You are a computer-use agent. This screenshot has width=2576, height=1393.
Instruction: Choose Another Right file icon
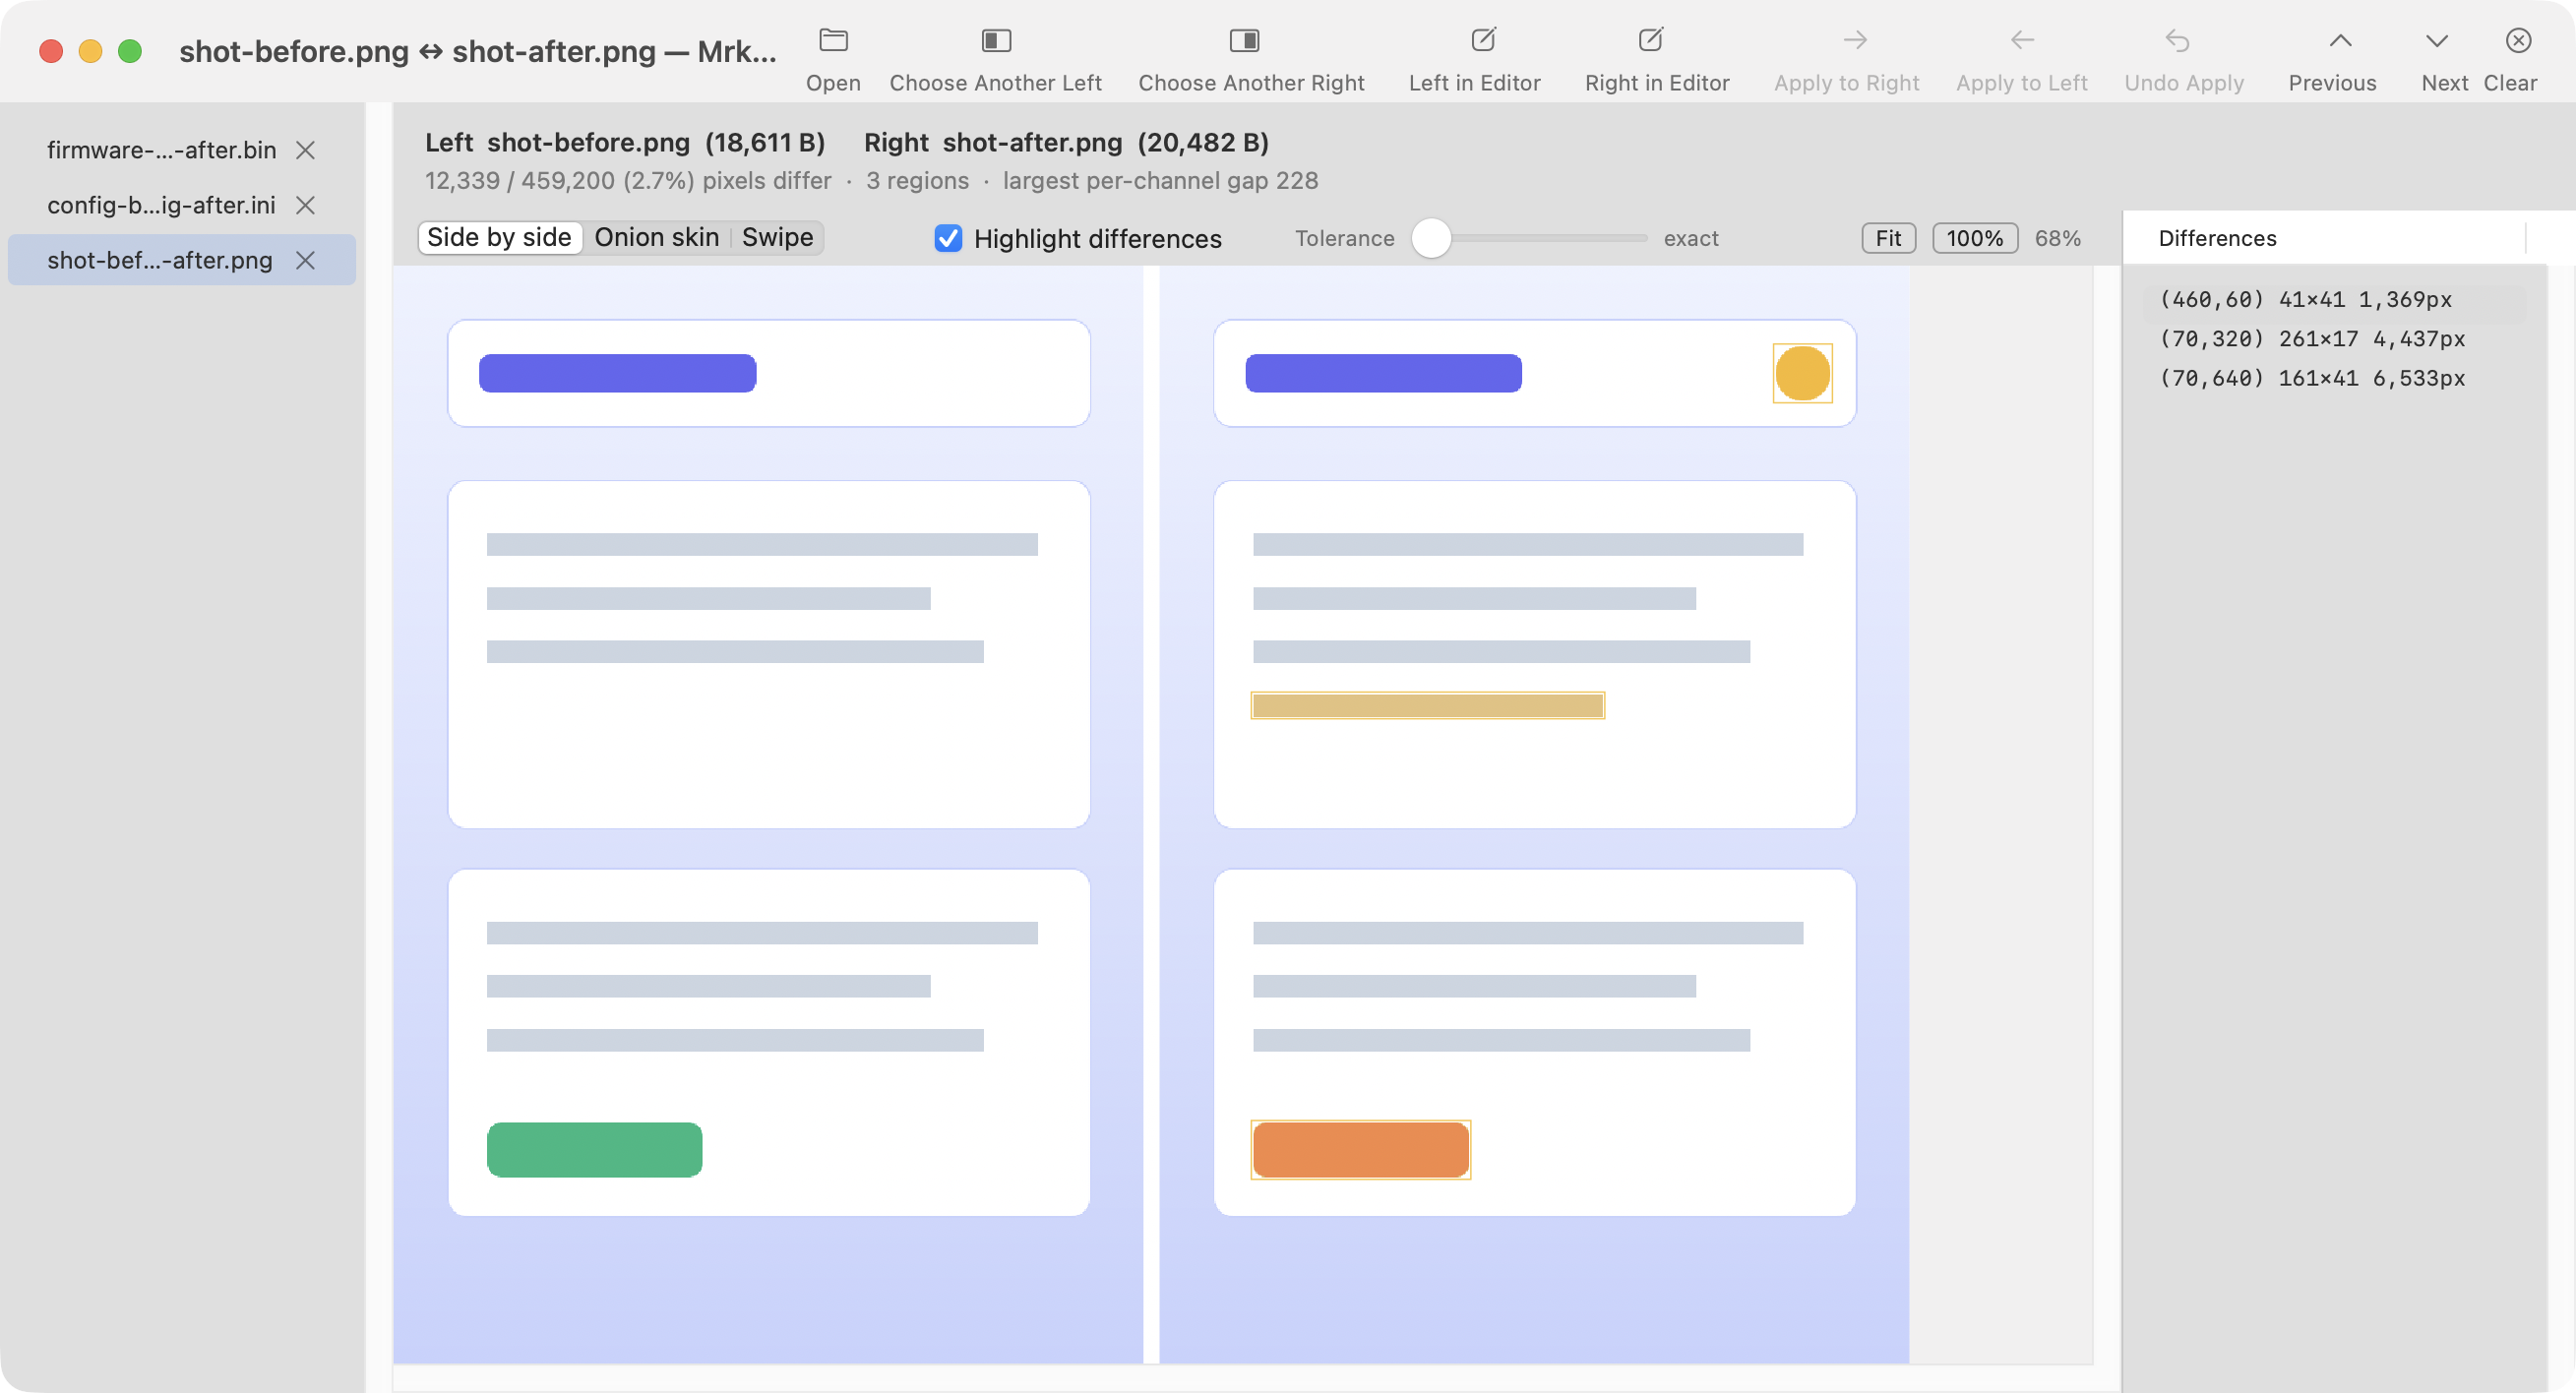(1244, 41)
